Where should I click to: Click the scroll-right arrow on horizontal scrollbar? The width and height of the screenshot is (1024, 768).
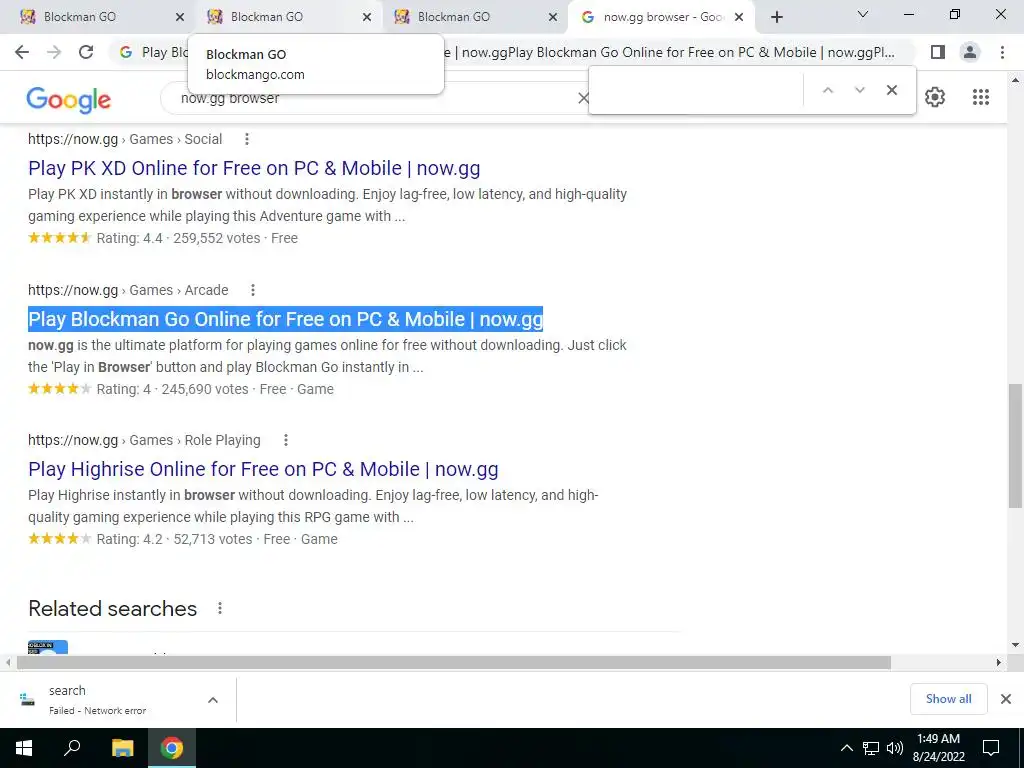[999, 663]
